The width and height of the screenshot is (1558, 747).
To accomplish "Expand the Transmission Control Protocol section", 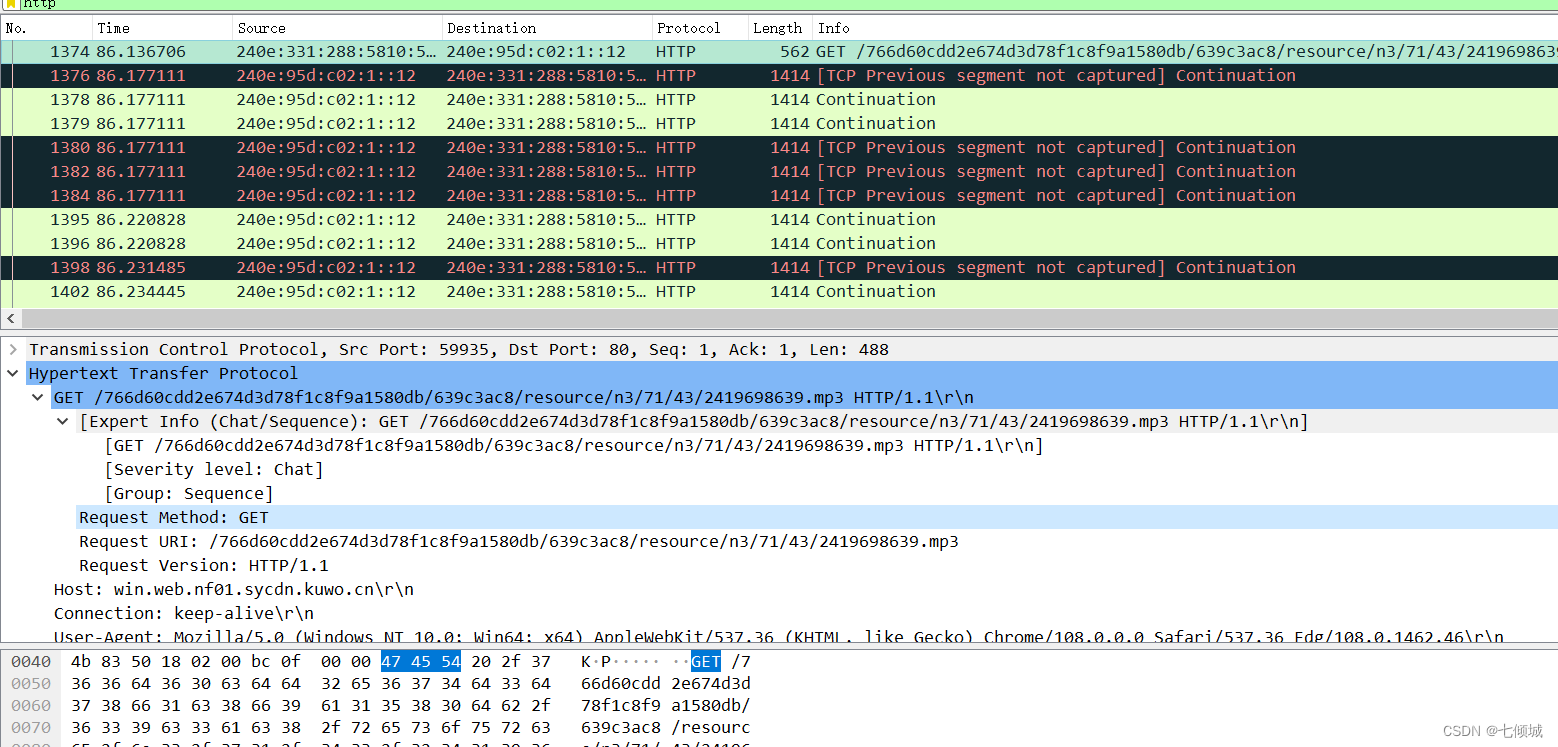I will 13,350.
